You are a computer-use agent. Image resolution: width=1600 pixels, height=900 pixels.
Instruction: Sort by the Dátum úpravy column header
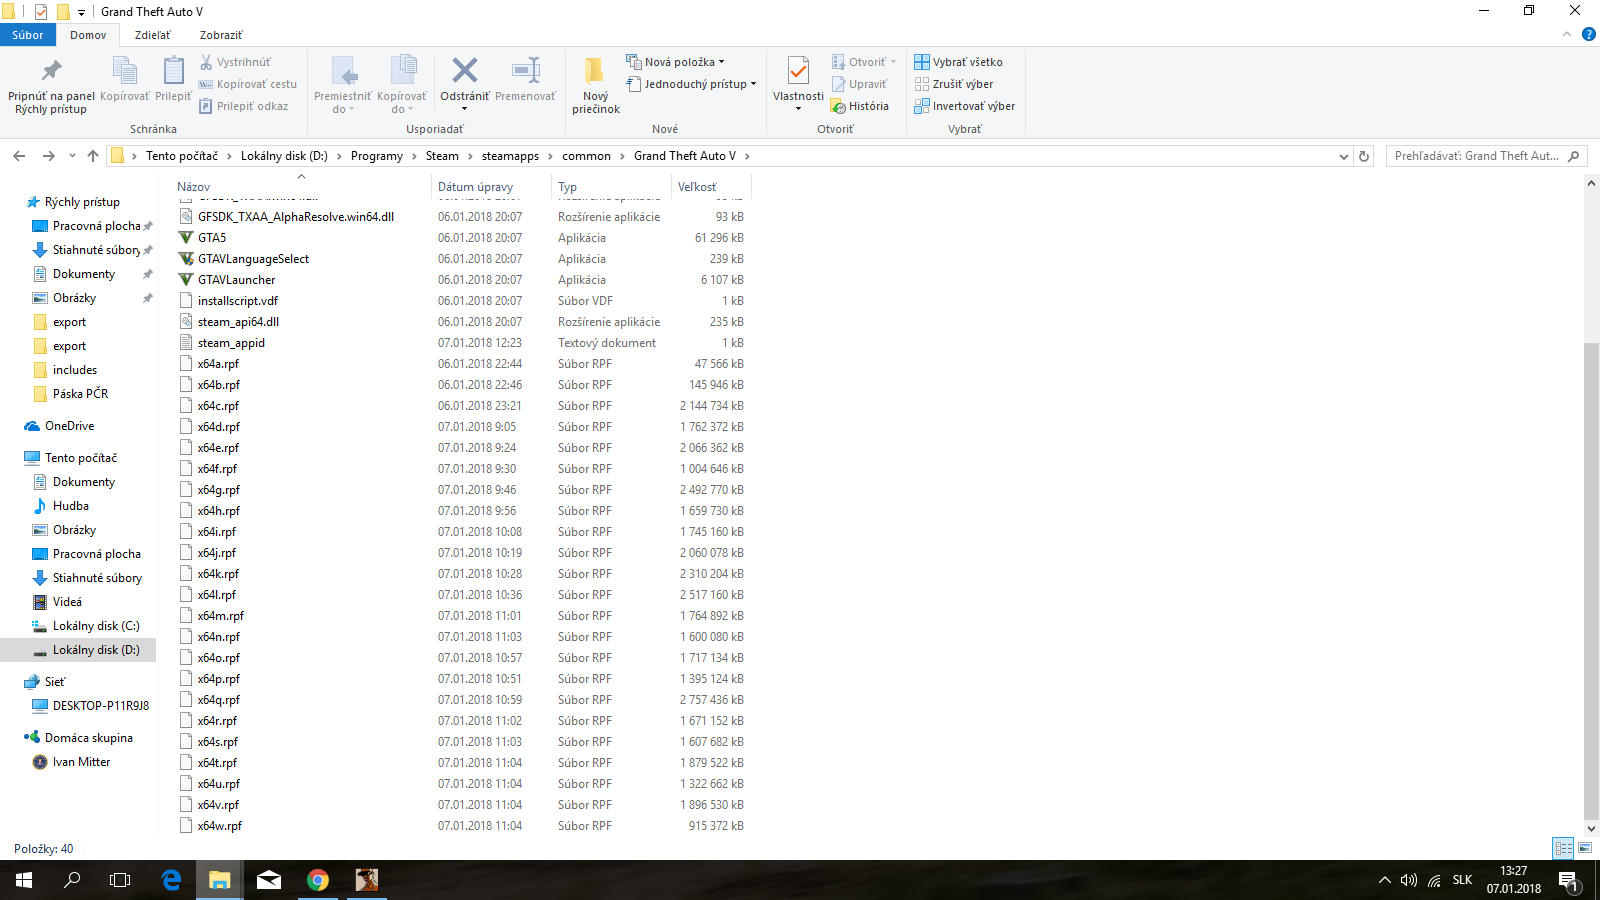[x=475, y=187]
